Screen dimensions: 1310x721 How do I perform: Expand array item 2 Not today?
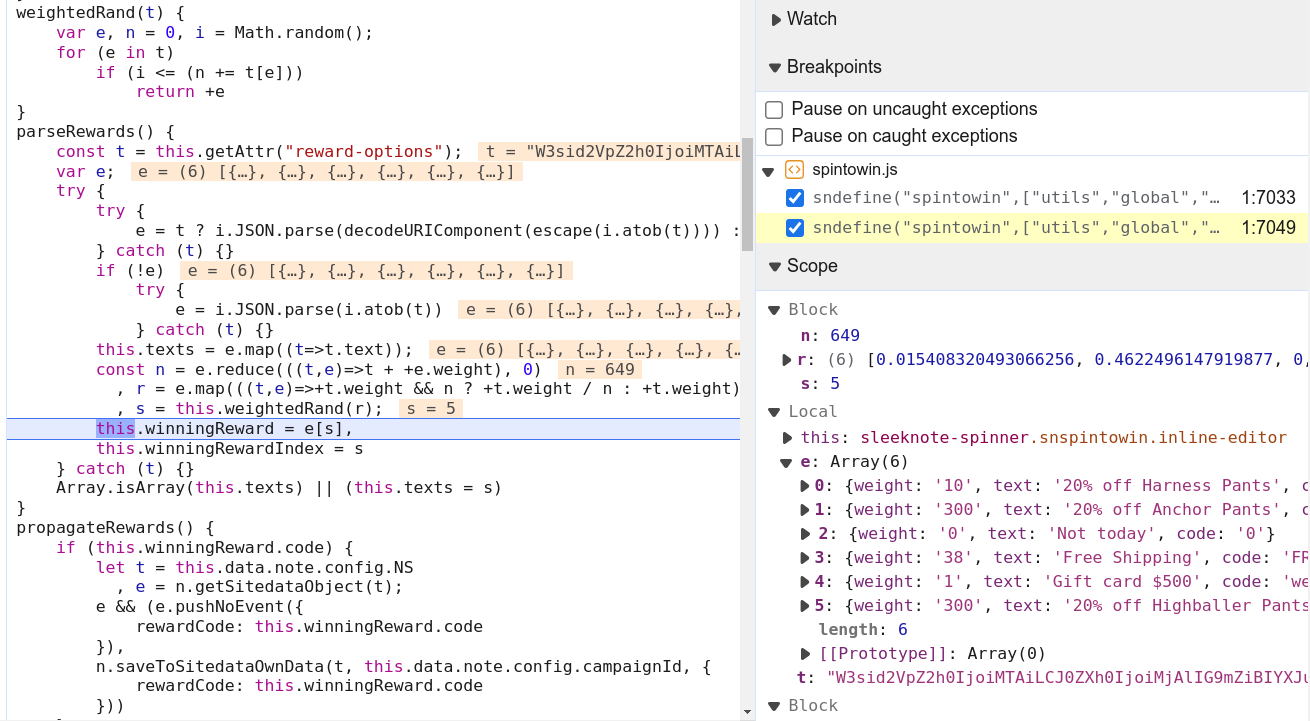[806, 534]
